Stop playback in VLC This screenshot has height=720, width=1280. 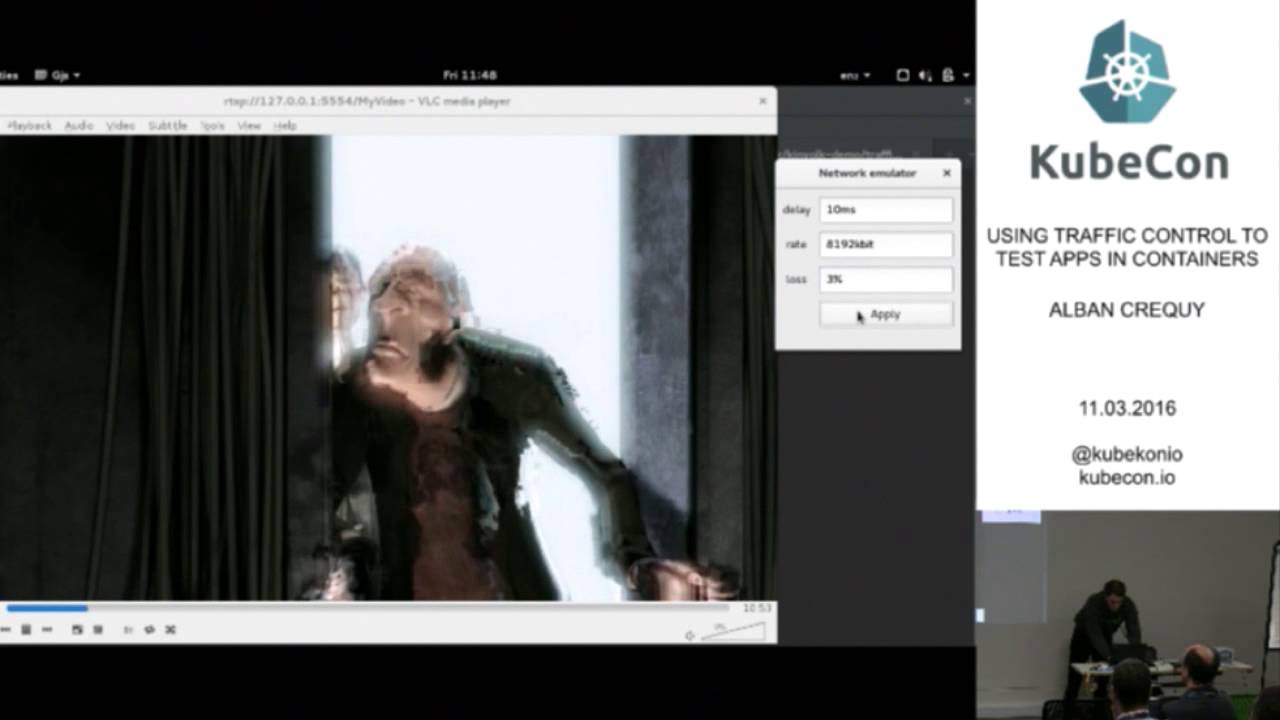click(x=26, y=629)
